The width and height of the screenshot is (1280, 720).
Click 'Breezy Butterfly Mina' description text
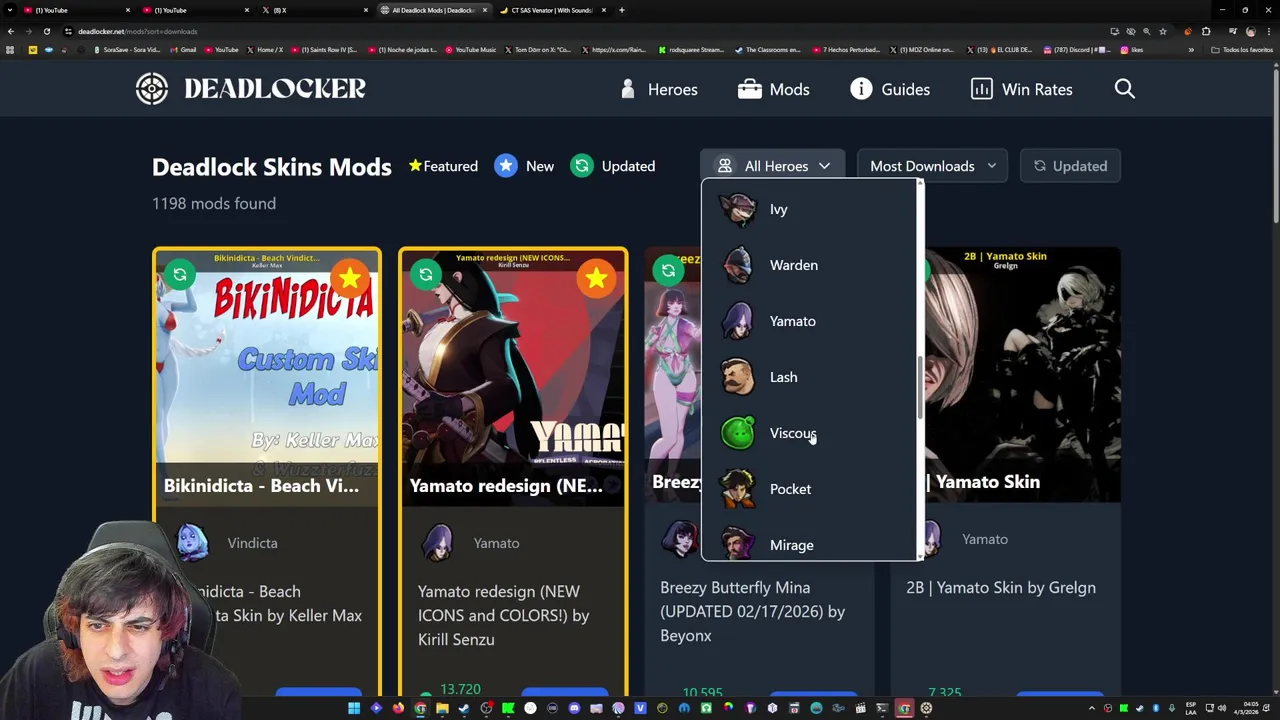(753, 611)
